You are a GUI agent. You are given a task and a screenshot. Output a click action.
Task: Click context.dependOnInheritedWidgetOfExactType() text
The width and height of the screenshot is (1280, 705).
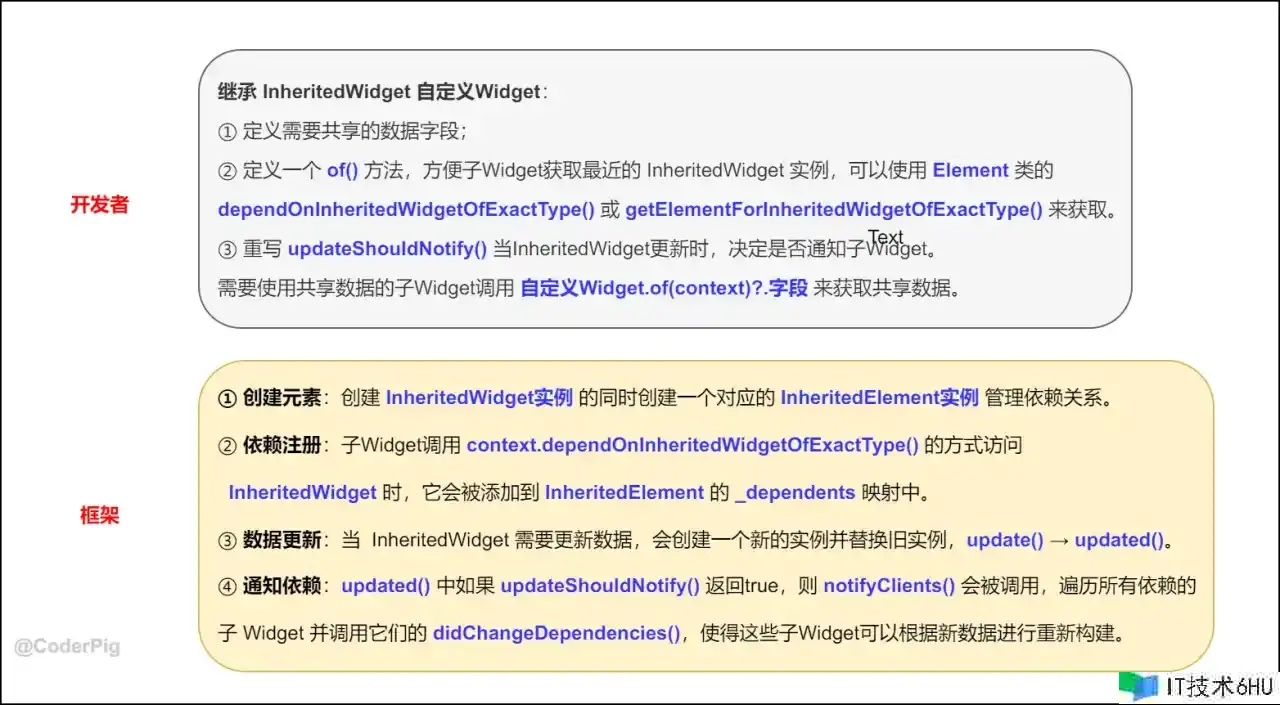tap(692, 445)
